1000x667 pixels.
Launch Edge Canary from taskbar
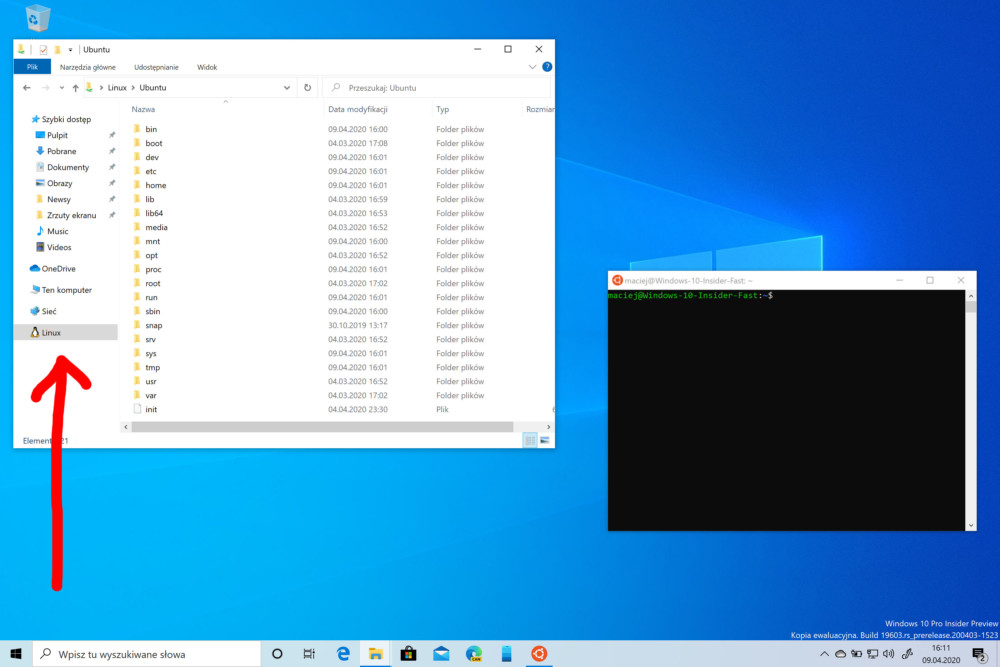474,654
